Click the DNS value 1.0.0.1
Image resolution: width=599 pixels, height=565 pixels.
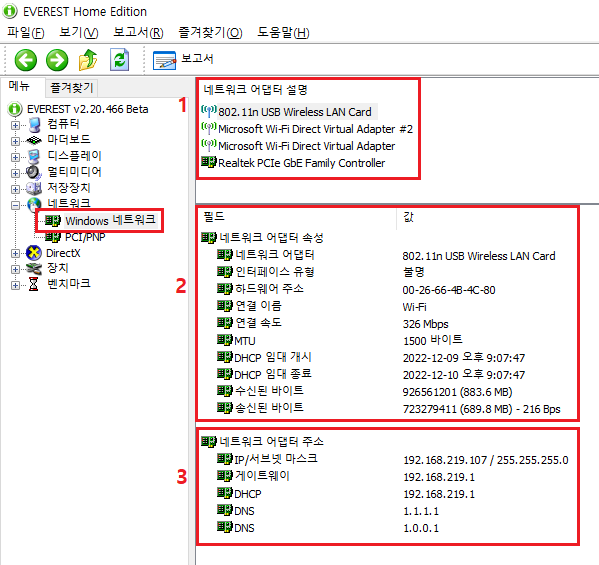421,528
